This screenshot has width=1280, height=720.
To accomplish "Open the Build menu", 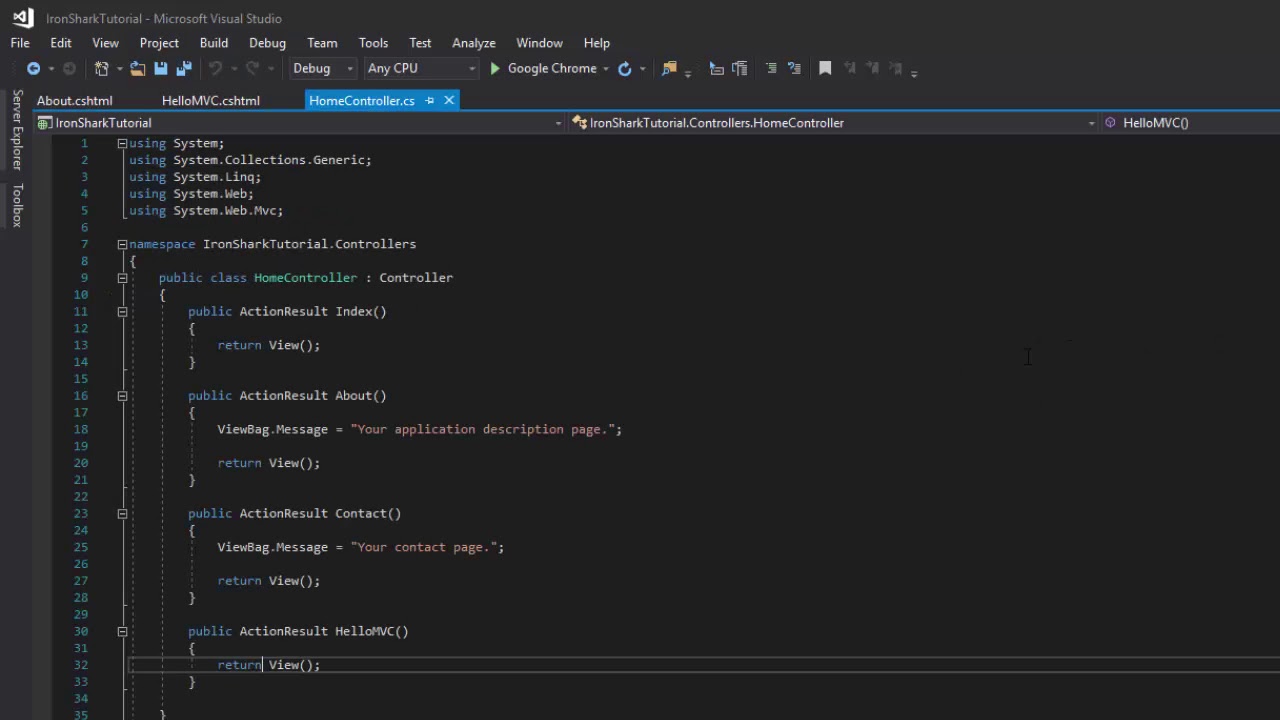I will click(214, 43).
